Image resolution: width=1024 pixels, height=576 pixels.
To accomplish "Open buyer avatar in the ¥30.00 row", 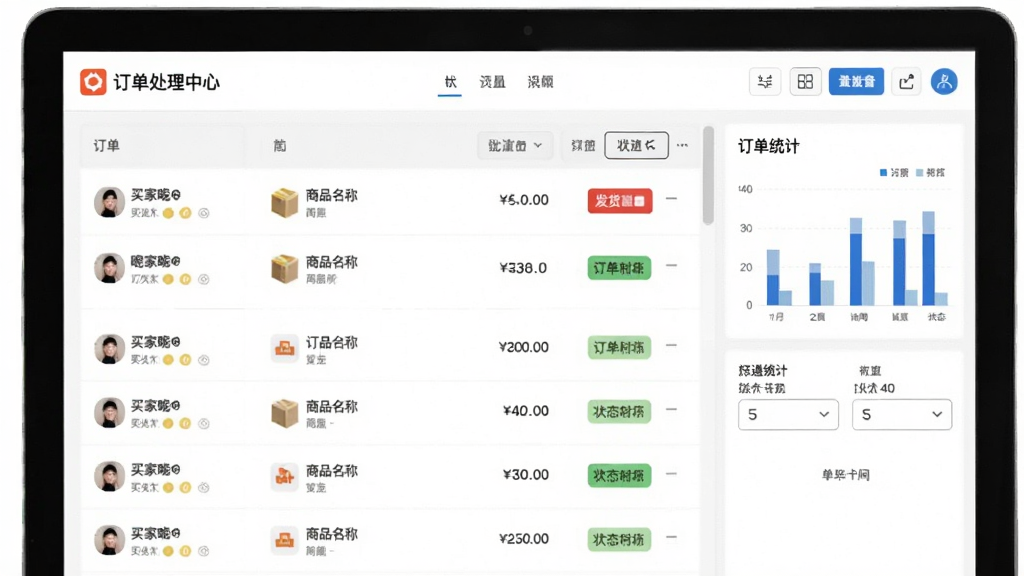I will (109, 476).
